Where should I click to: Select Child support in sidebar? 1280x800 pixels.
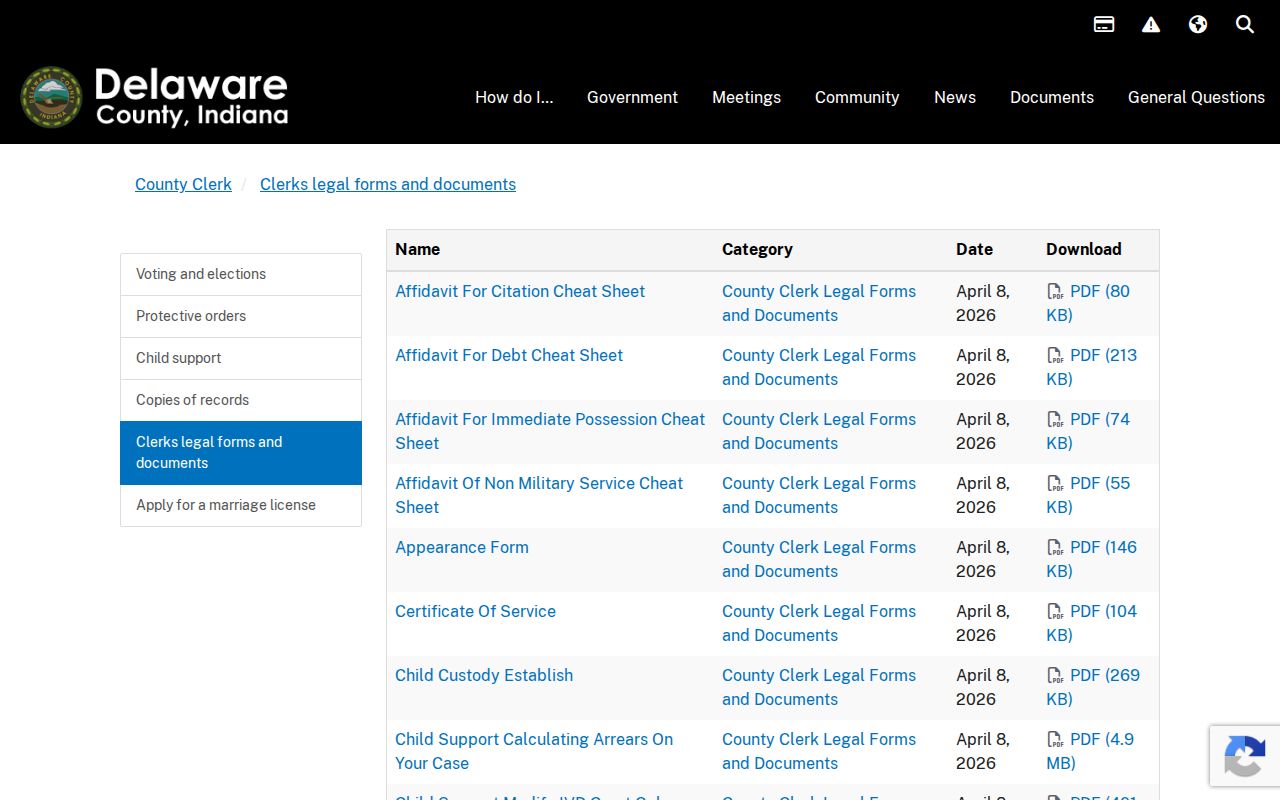coord(241,358)
